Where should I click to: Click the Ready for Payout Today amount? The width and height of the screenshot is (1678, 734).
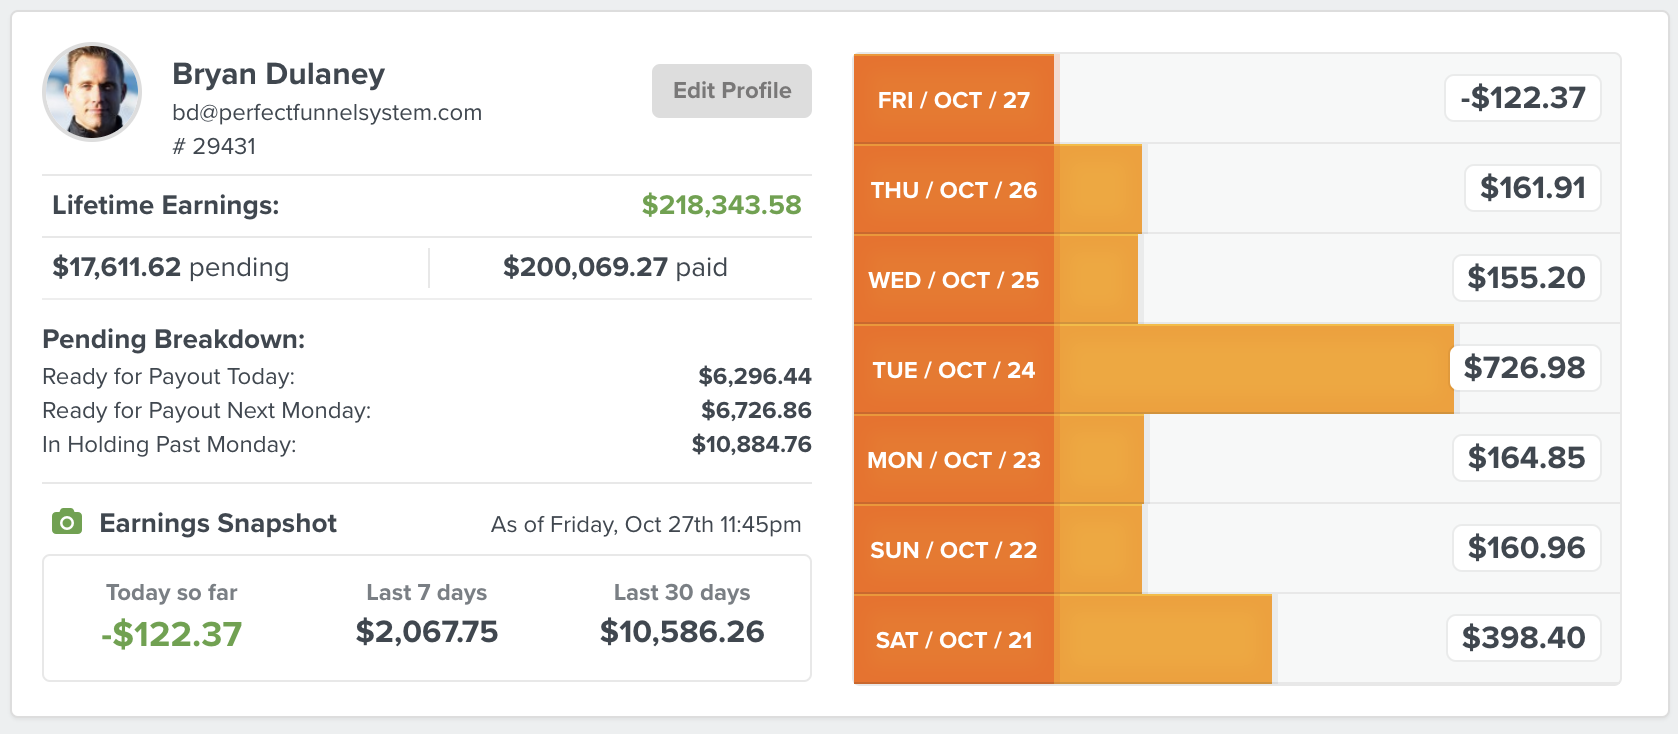click(755, 376)
